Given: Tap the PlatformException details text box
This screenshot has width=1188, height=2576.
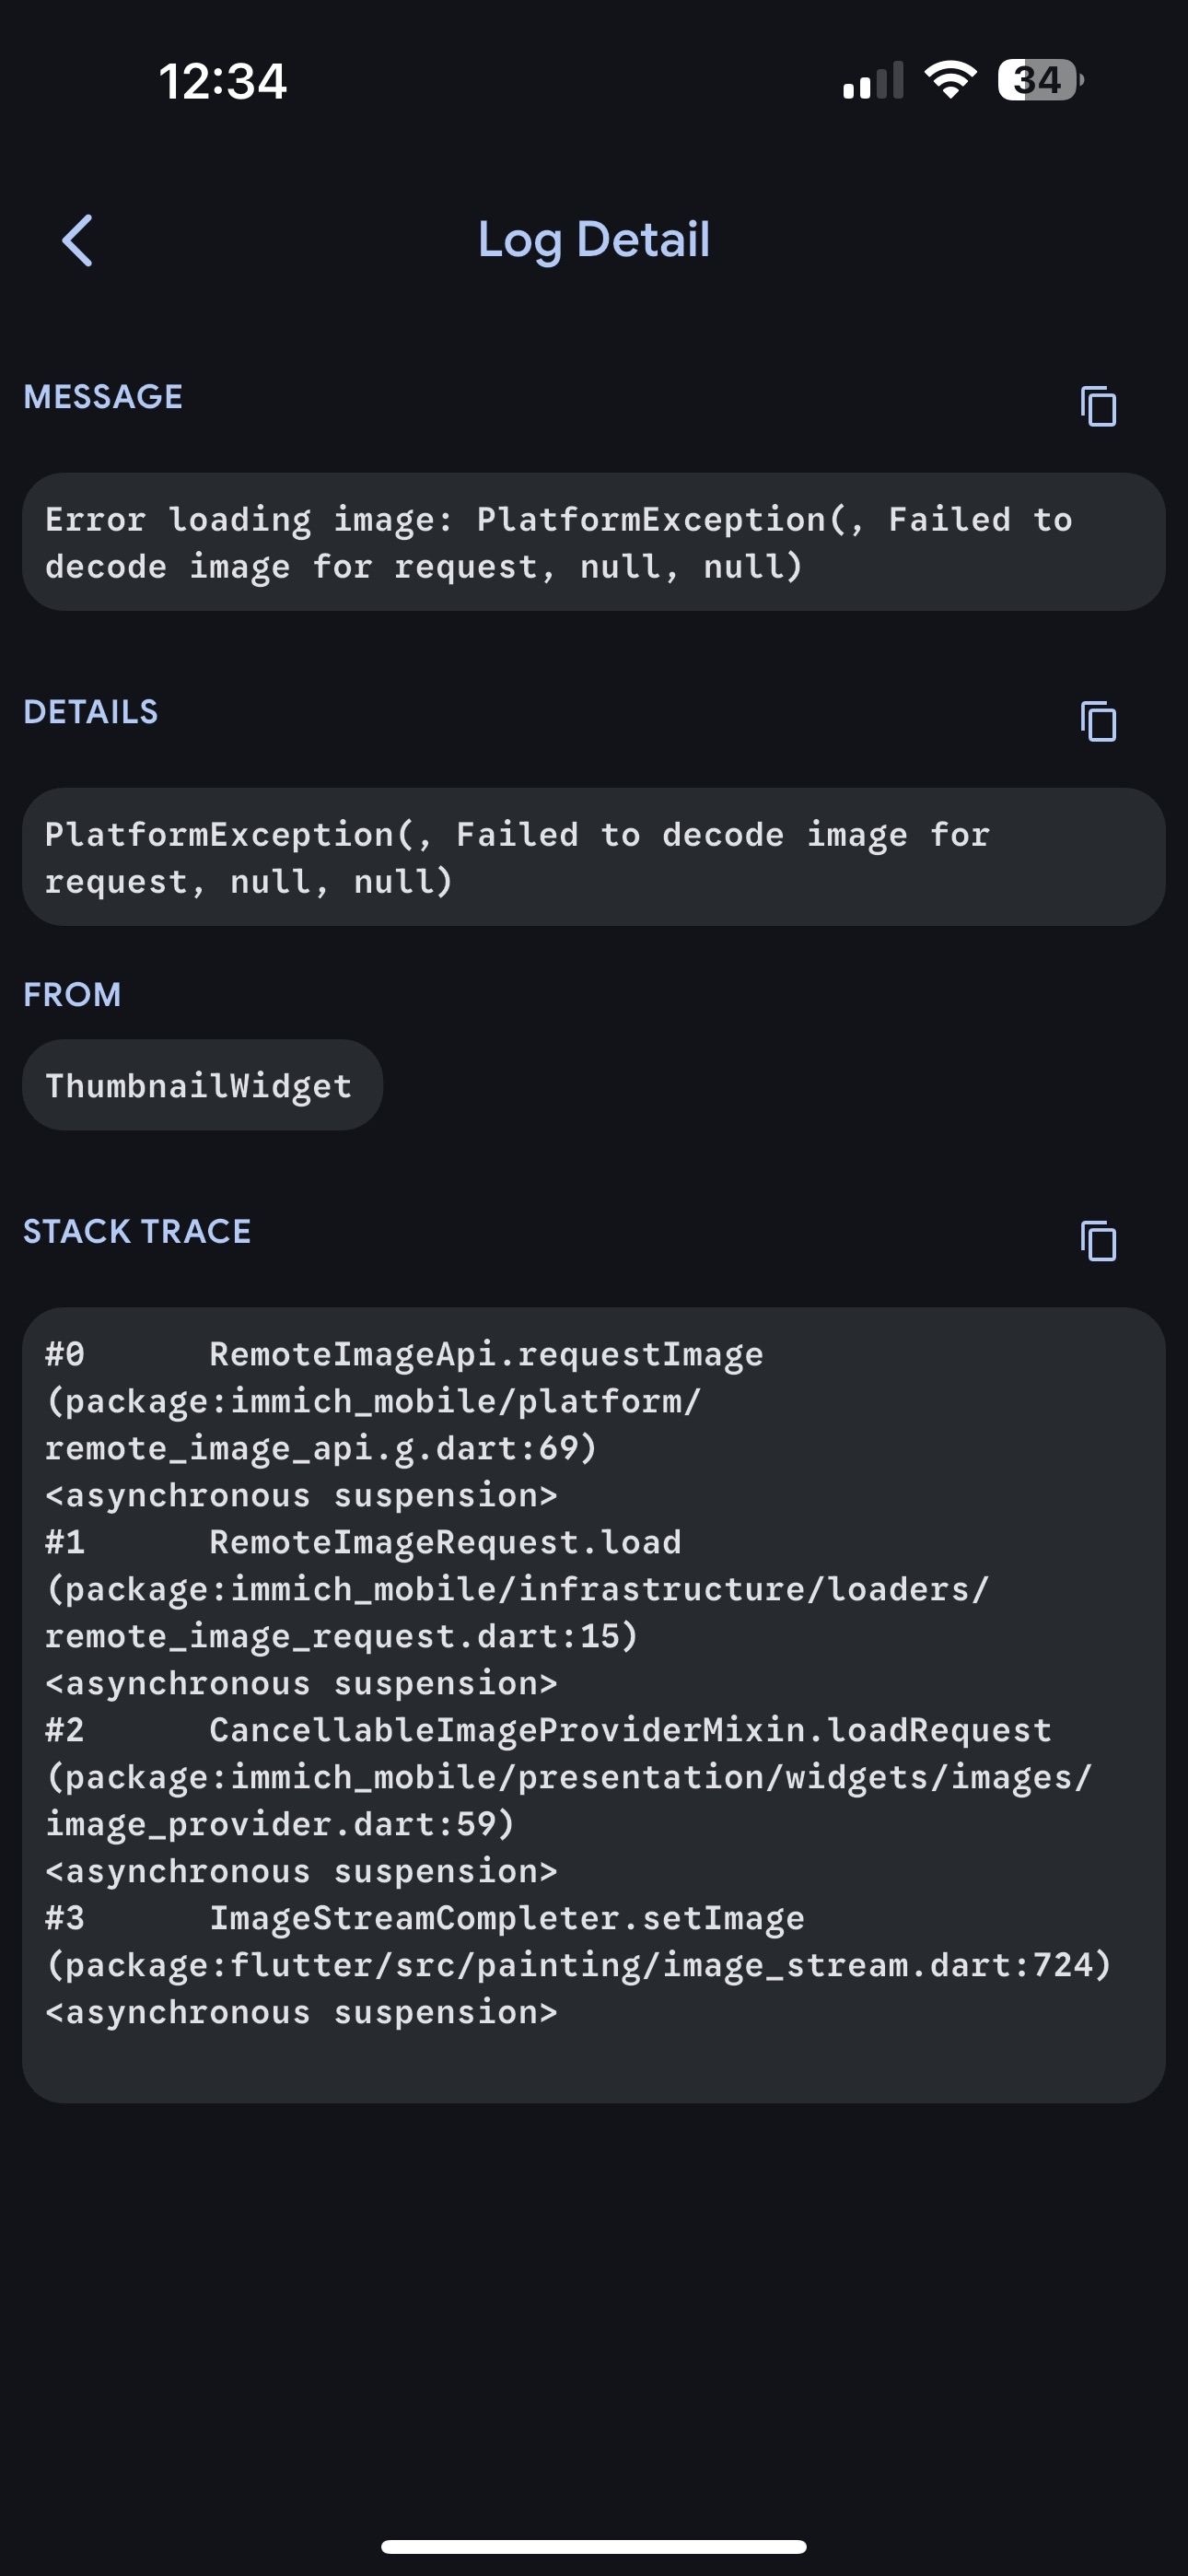Looking at the screenshot, I should pyautogui.click(x=594, y=857).
